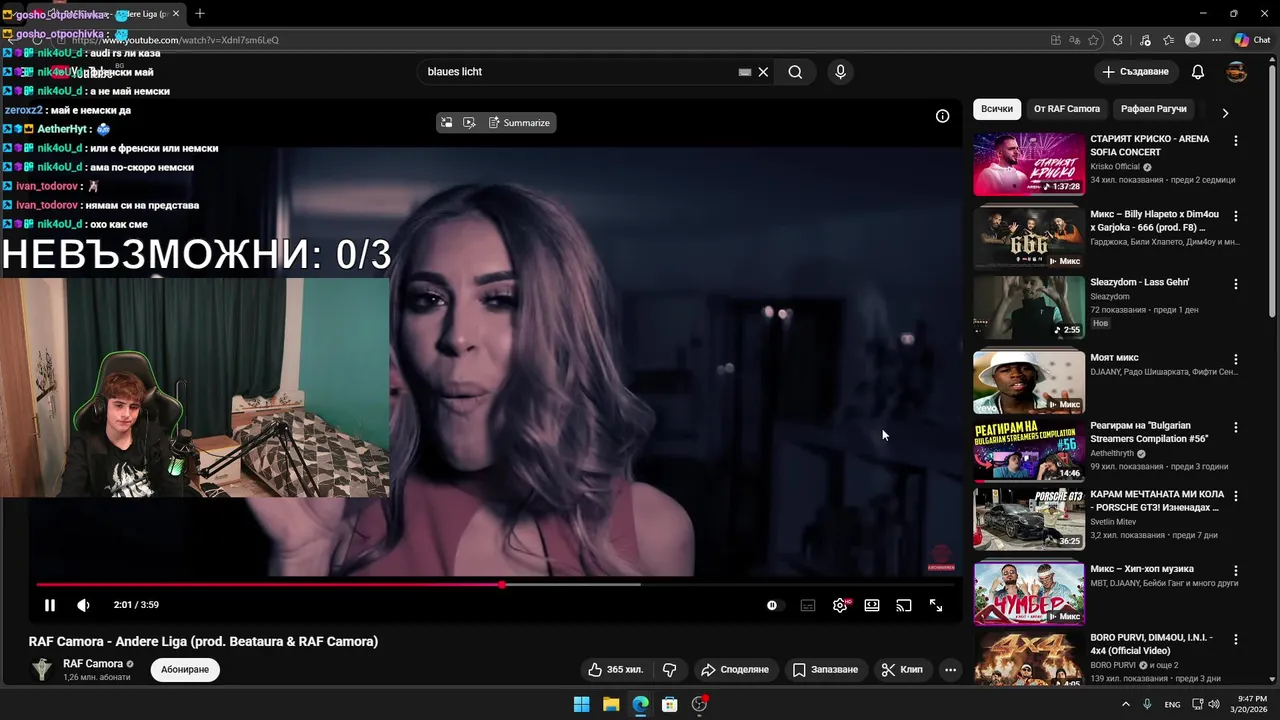Enter full screen mode

tap(936, 605)
